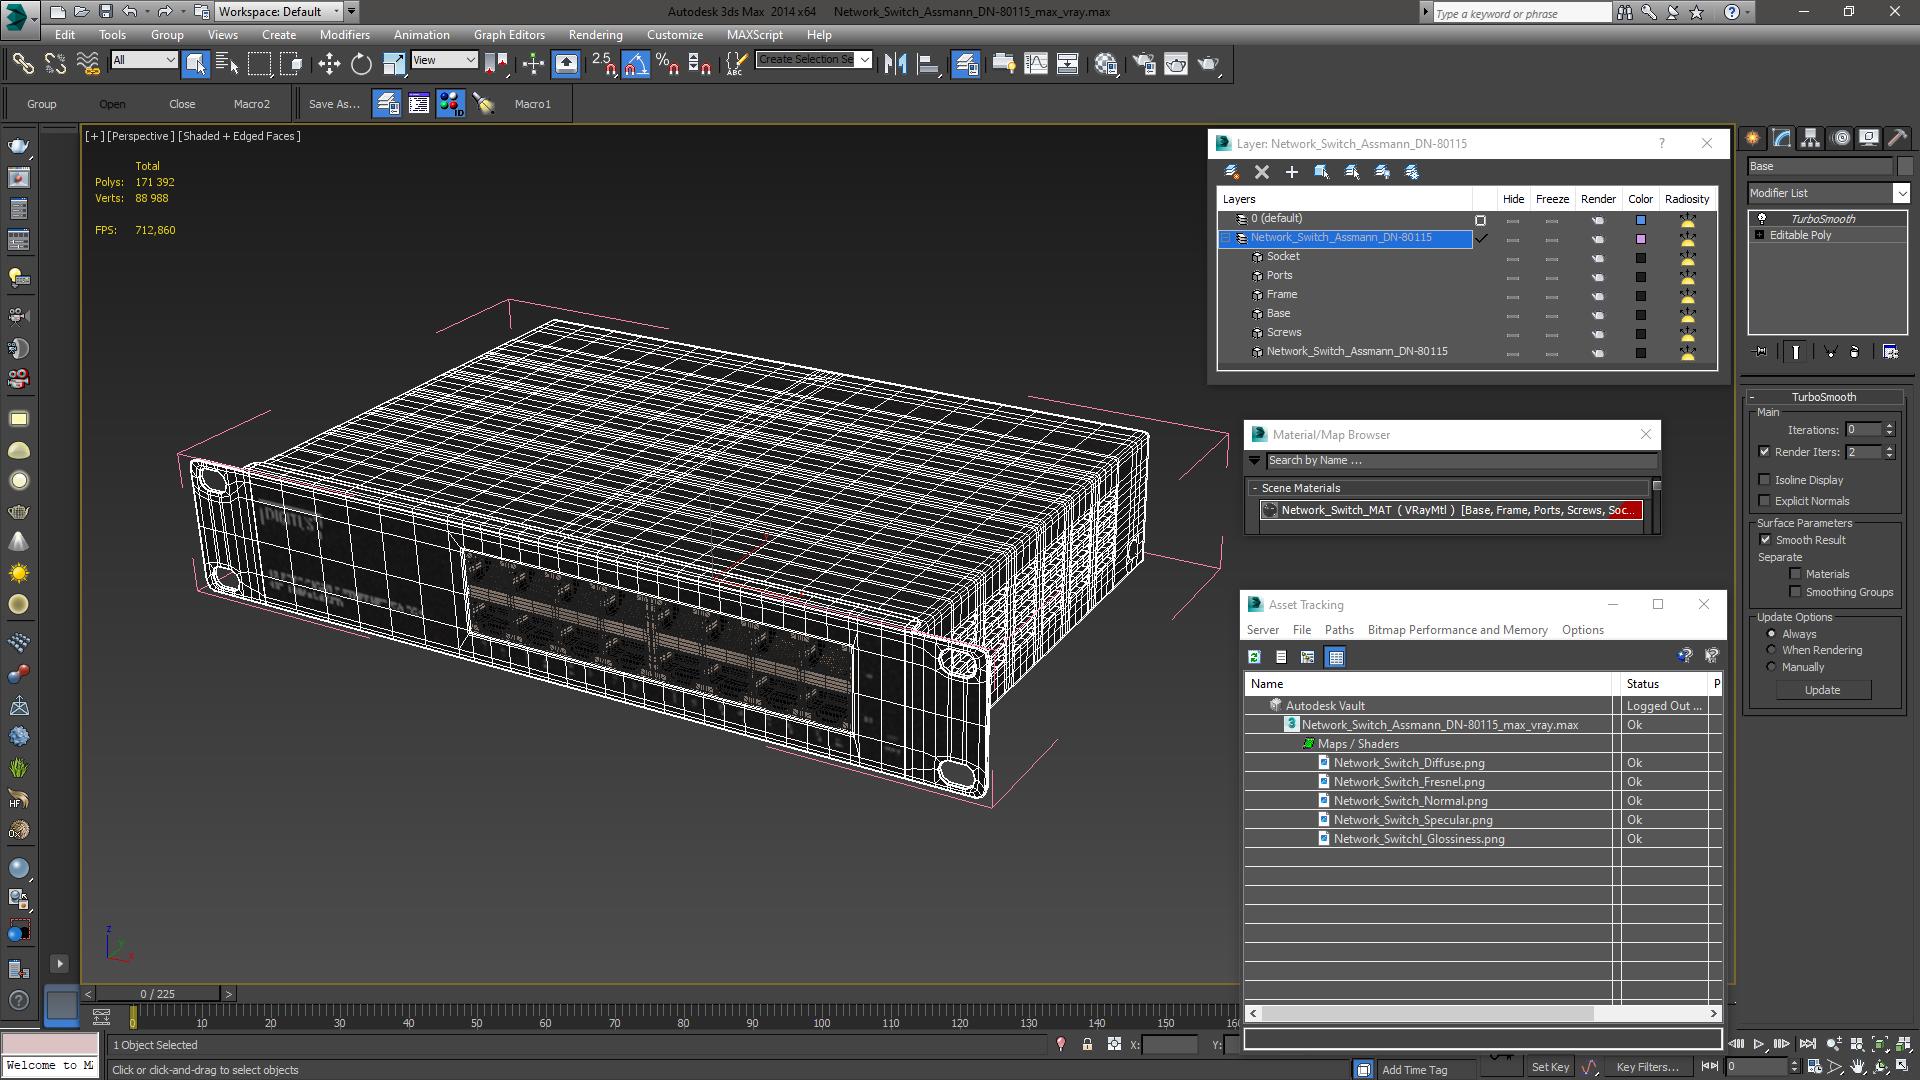Click the Align tool icon
Image resolution: width=1920 pixels, height=1080 pixels.
[928, 64]
